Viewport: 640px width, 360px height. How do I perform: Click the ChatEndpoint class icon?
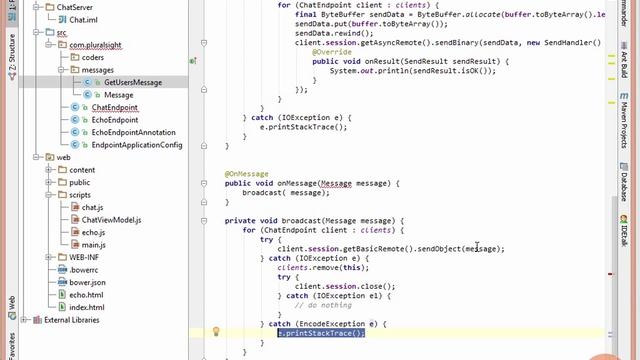tap(75, 107)
